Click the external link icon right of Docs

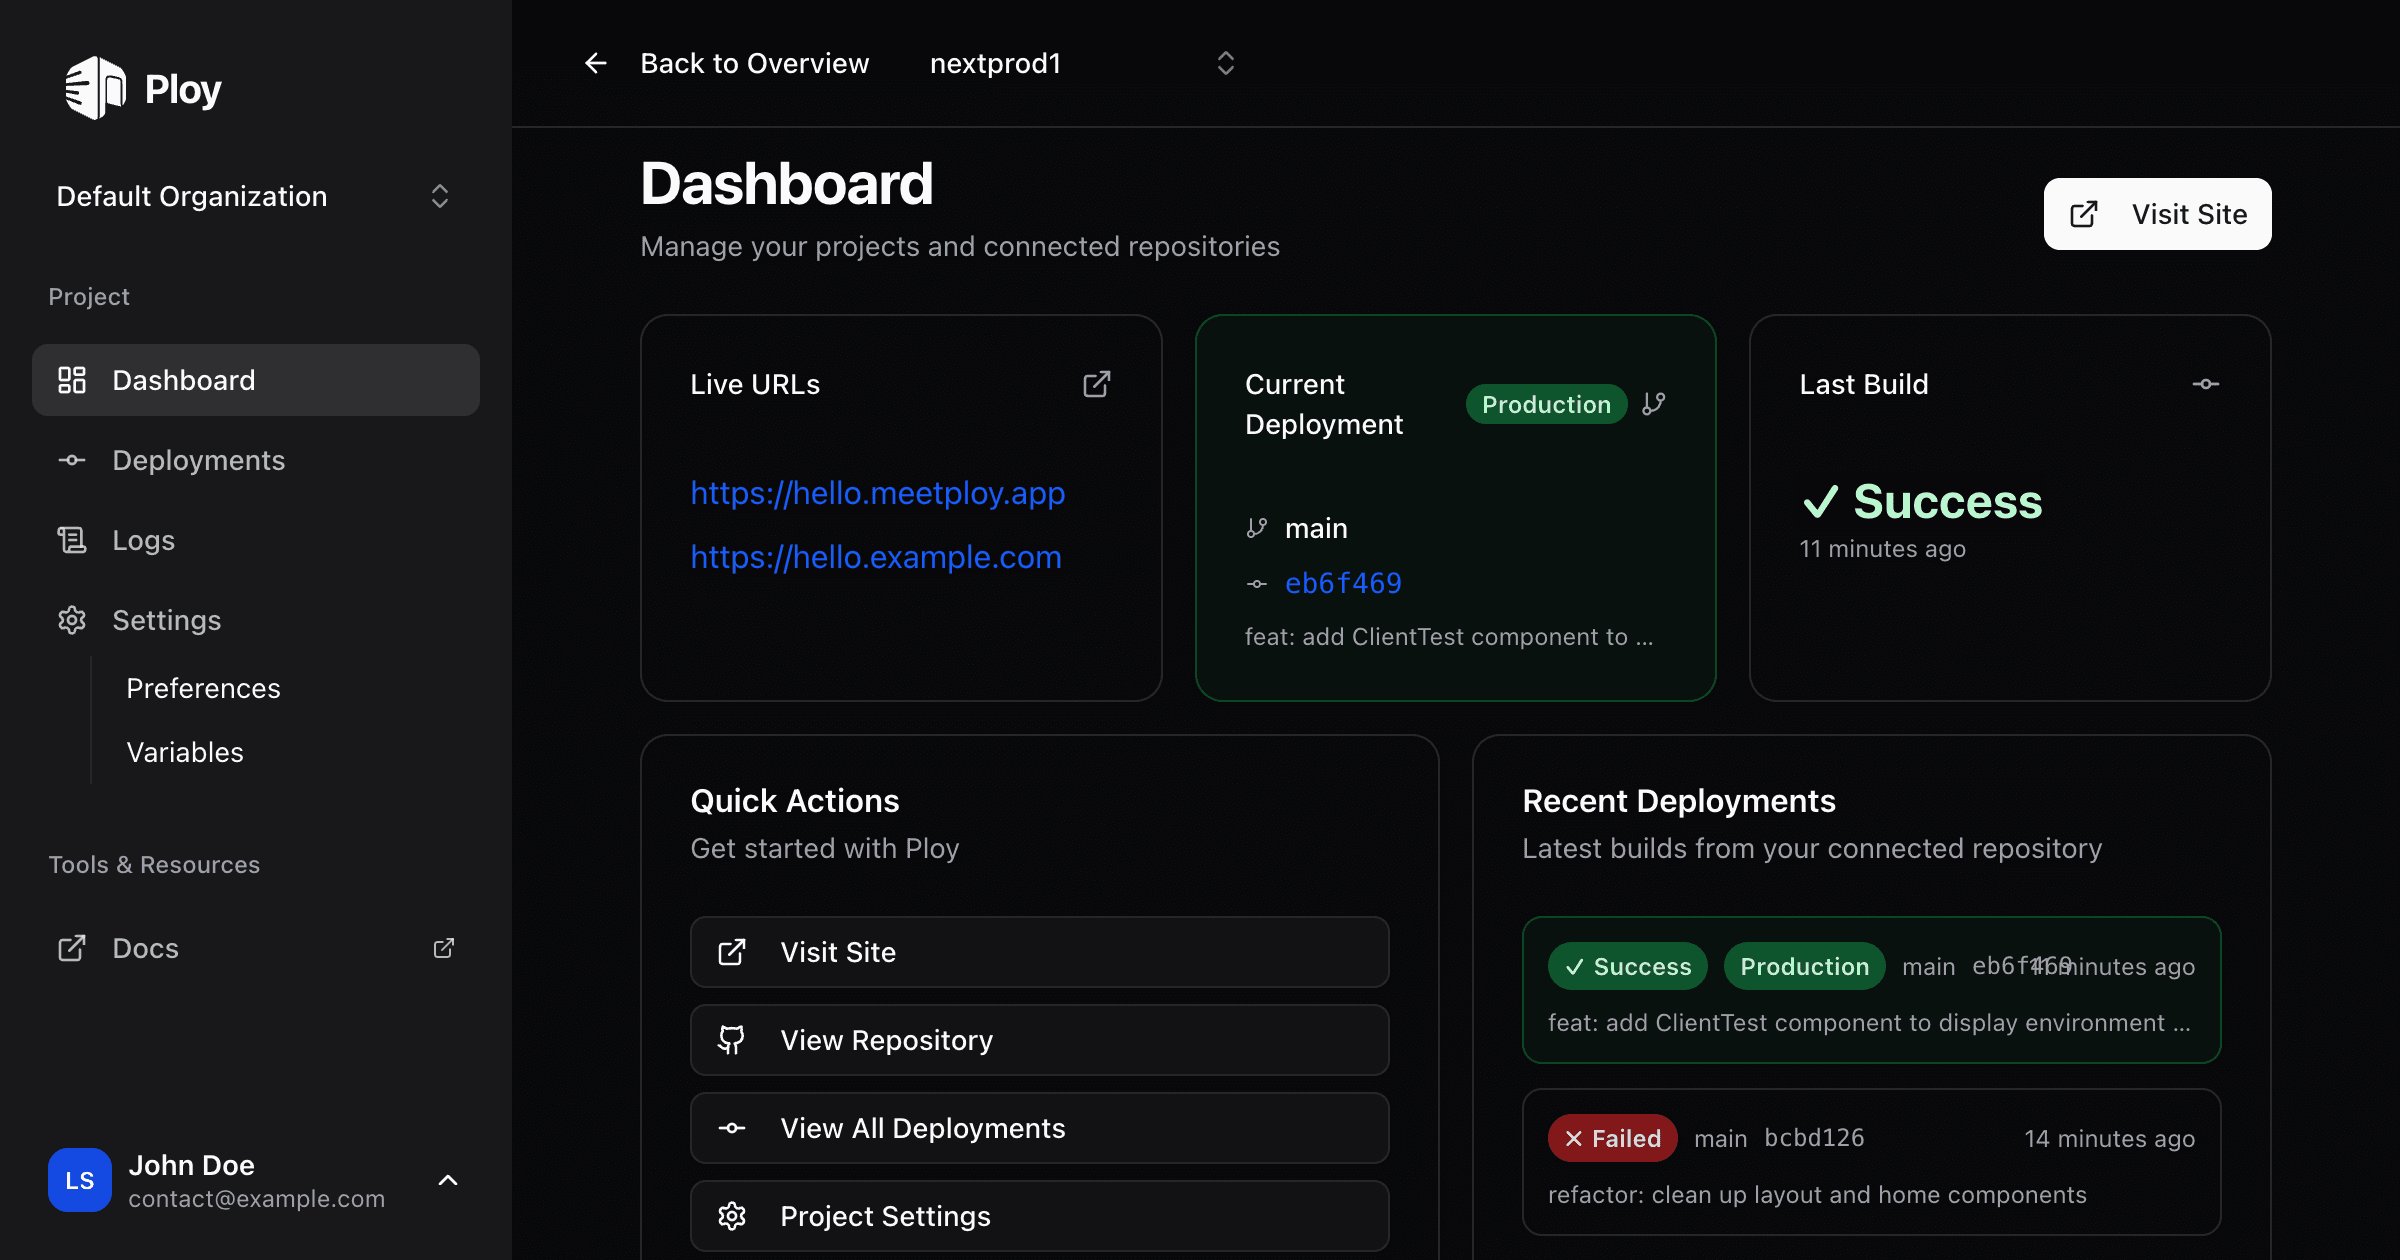pyautogui.click(x=444, y=948)
